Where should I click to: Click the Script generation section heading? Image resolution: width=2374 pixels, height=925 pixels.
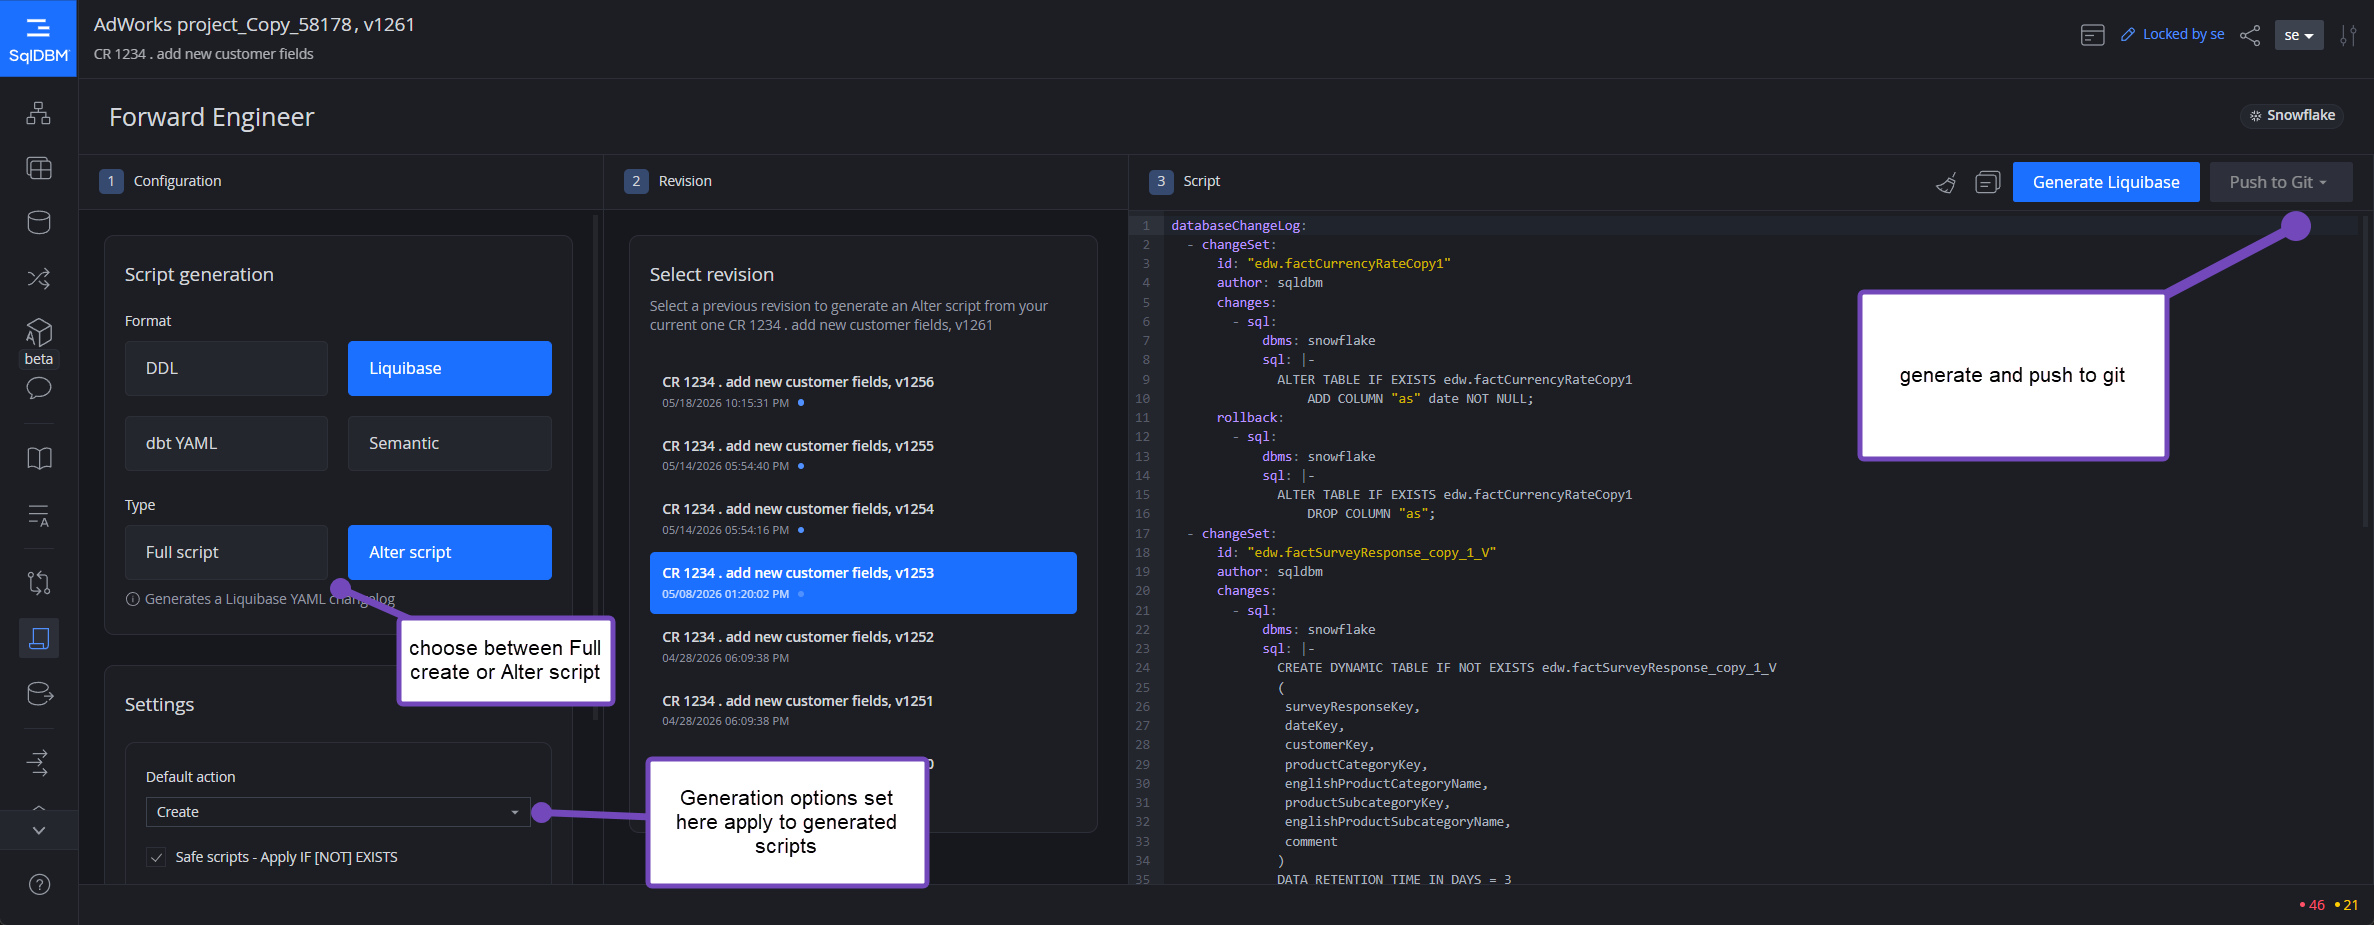point(199,275)
